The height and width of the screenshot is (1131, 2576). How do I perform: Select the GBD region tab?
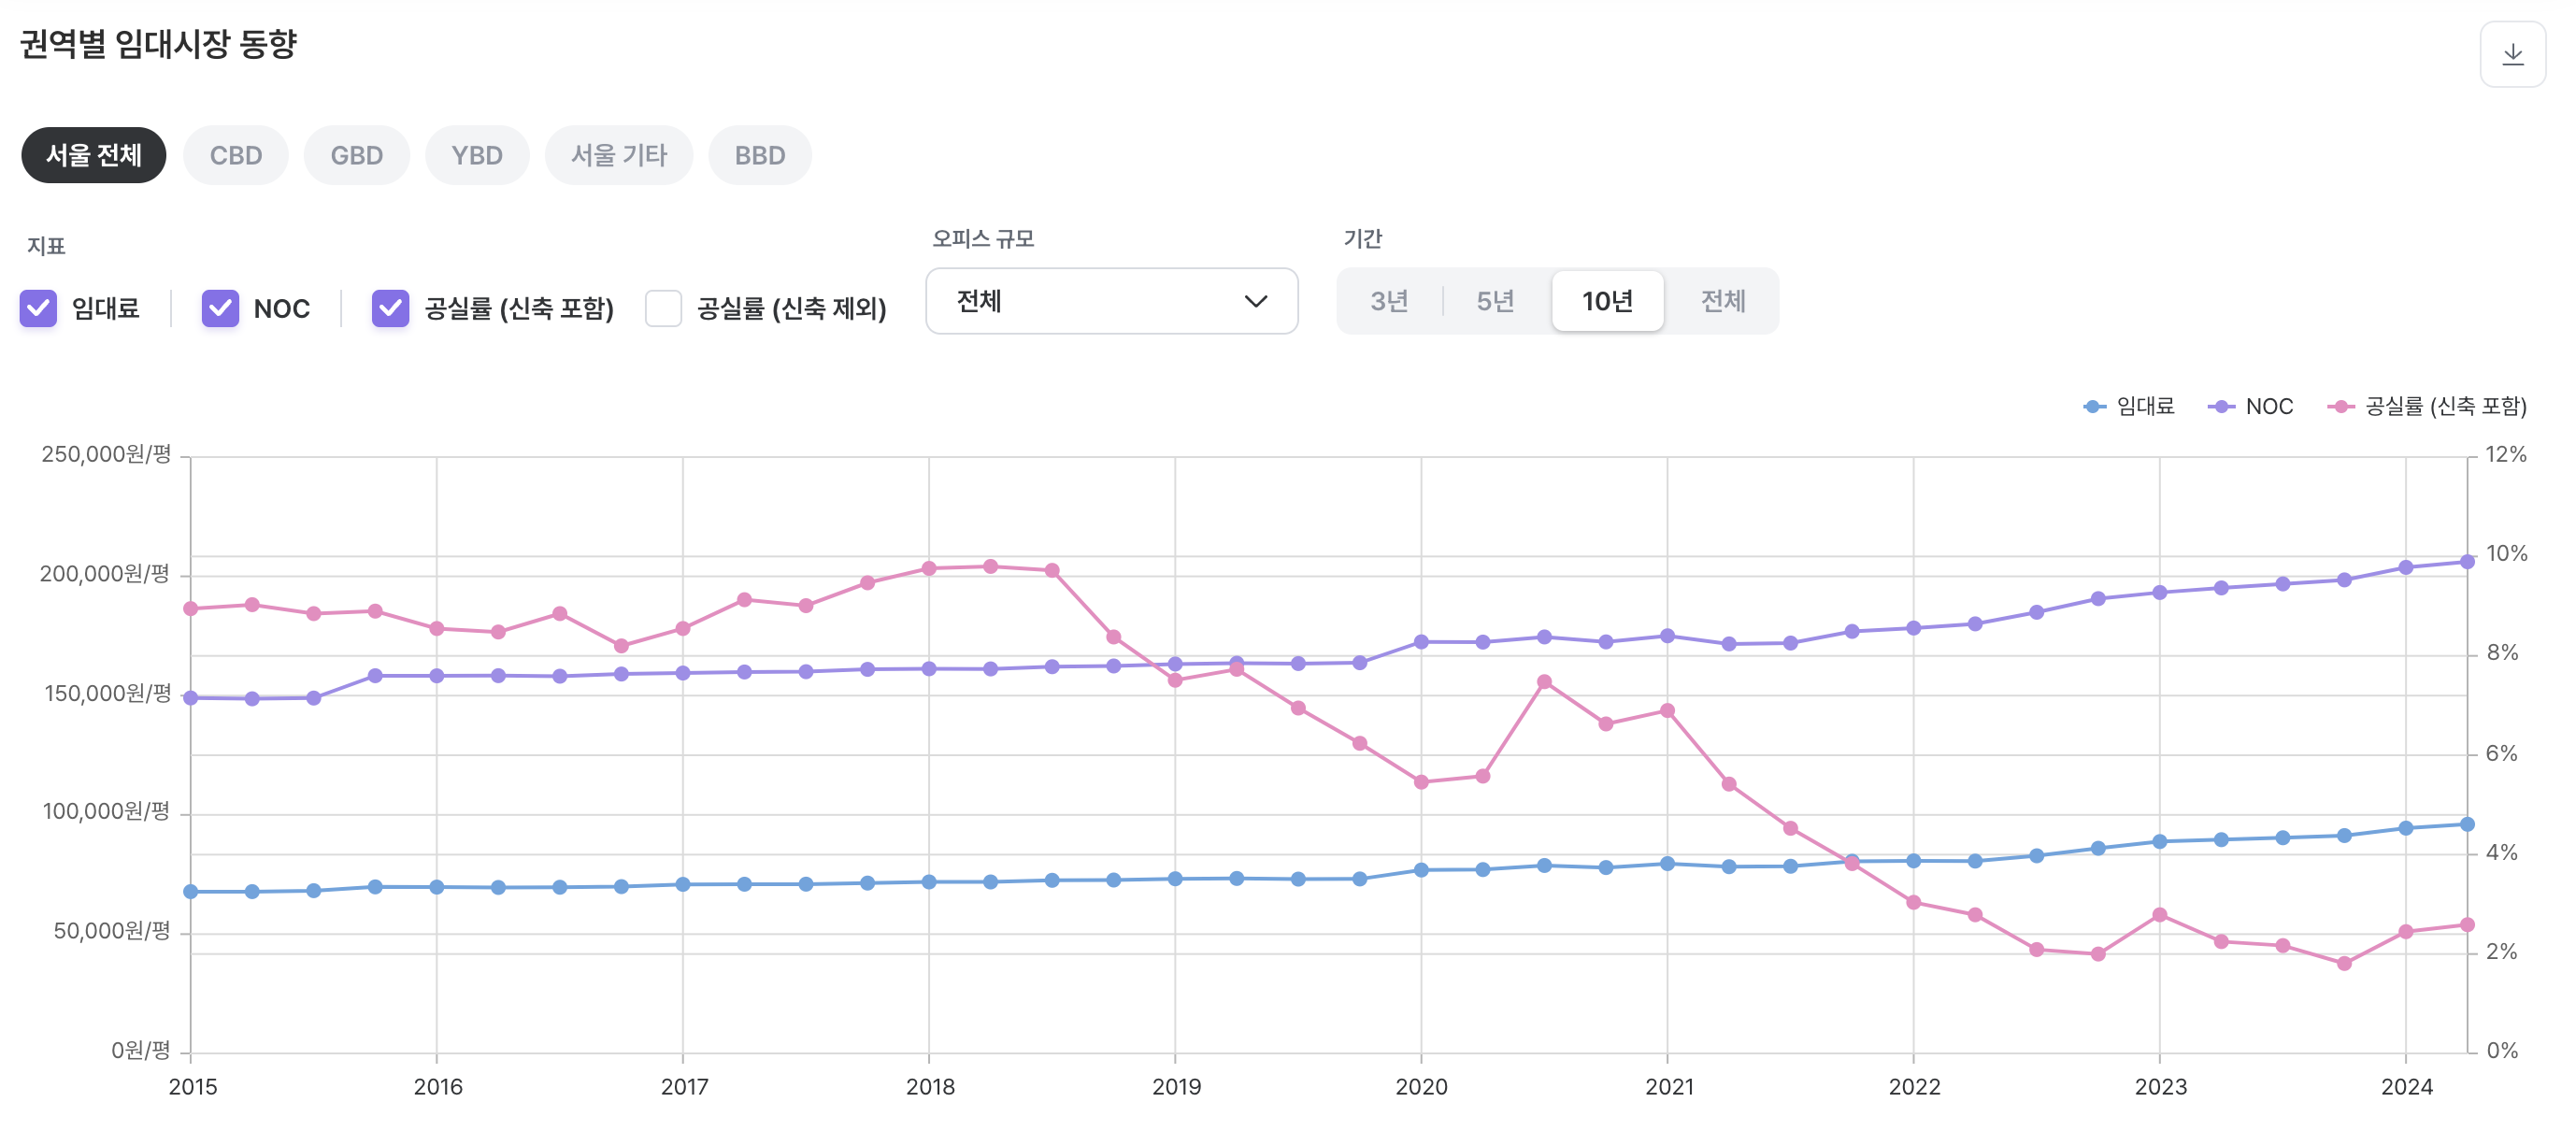[356, 155]
